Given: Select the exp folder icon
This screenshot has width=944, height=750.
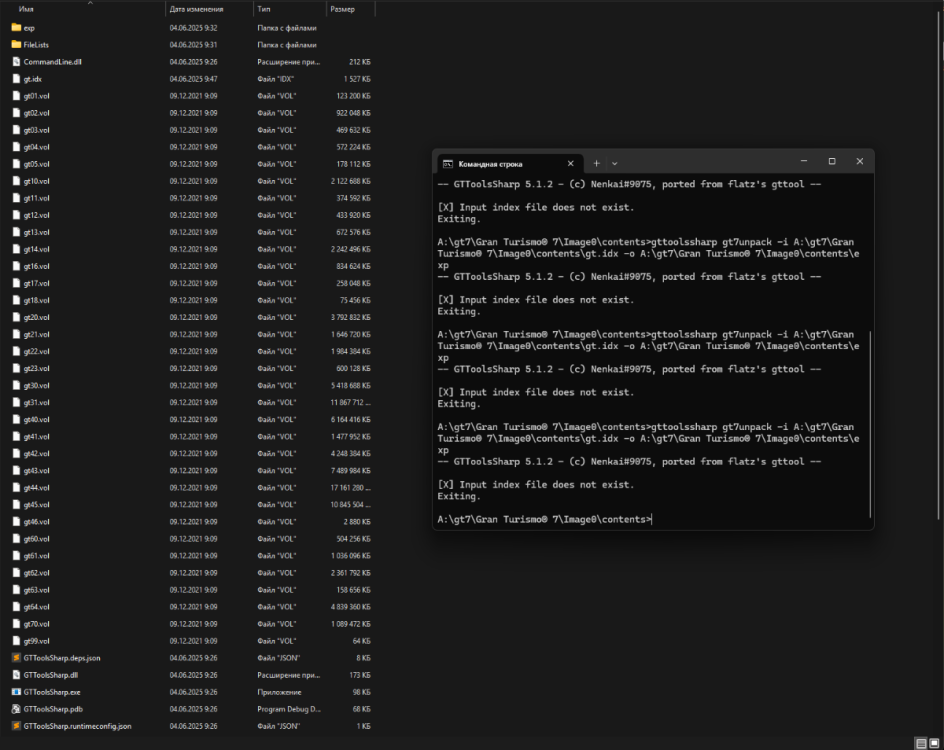Looking at the screenshot, I should tap(16, 28).
